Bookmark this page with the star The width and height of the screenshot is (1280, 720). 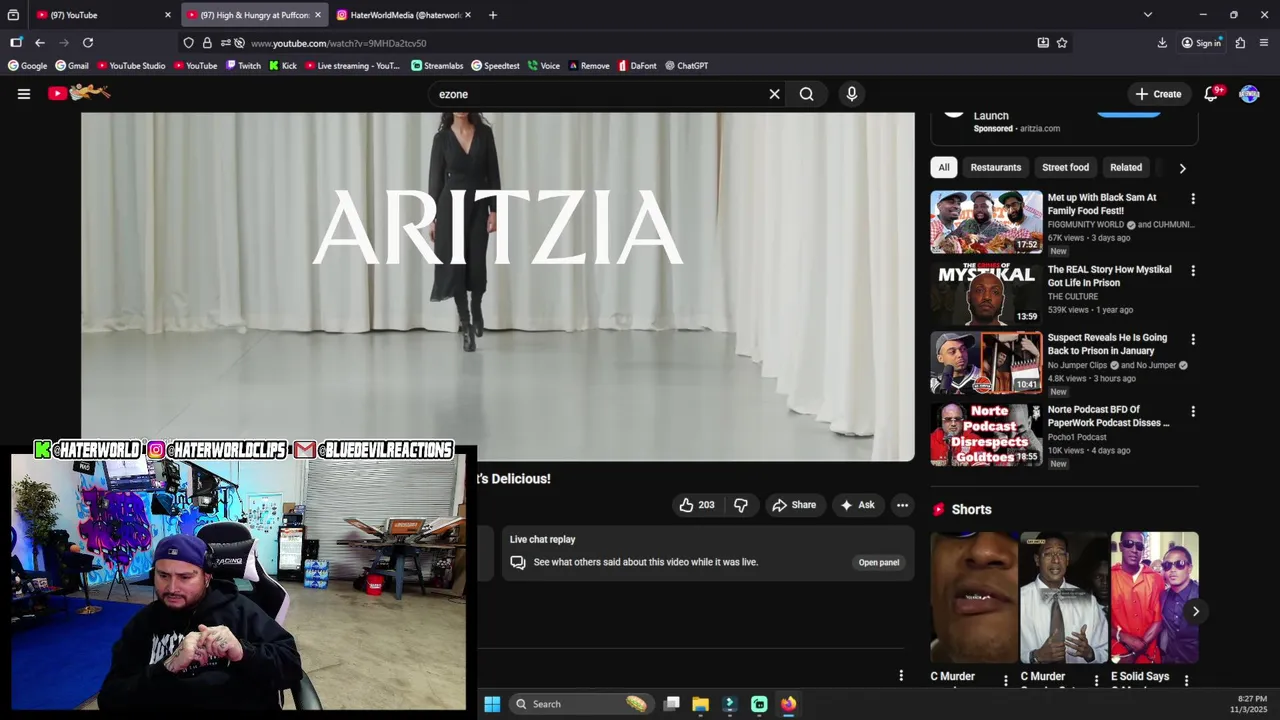1062,43
